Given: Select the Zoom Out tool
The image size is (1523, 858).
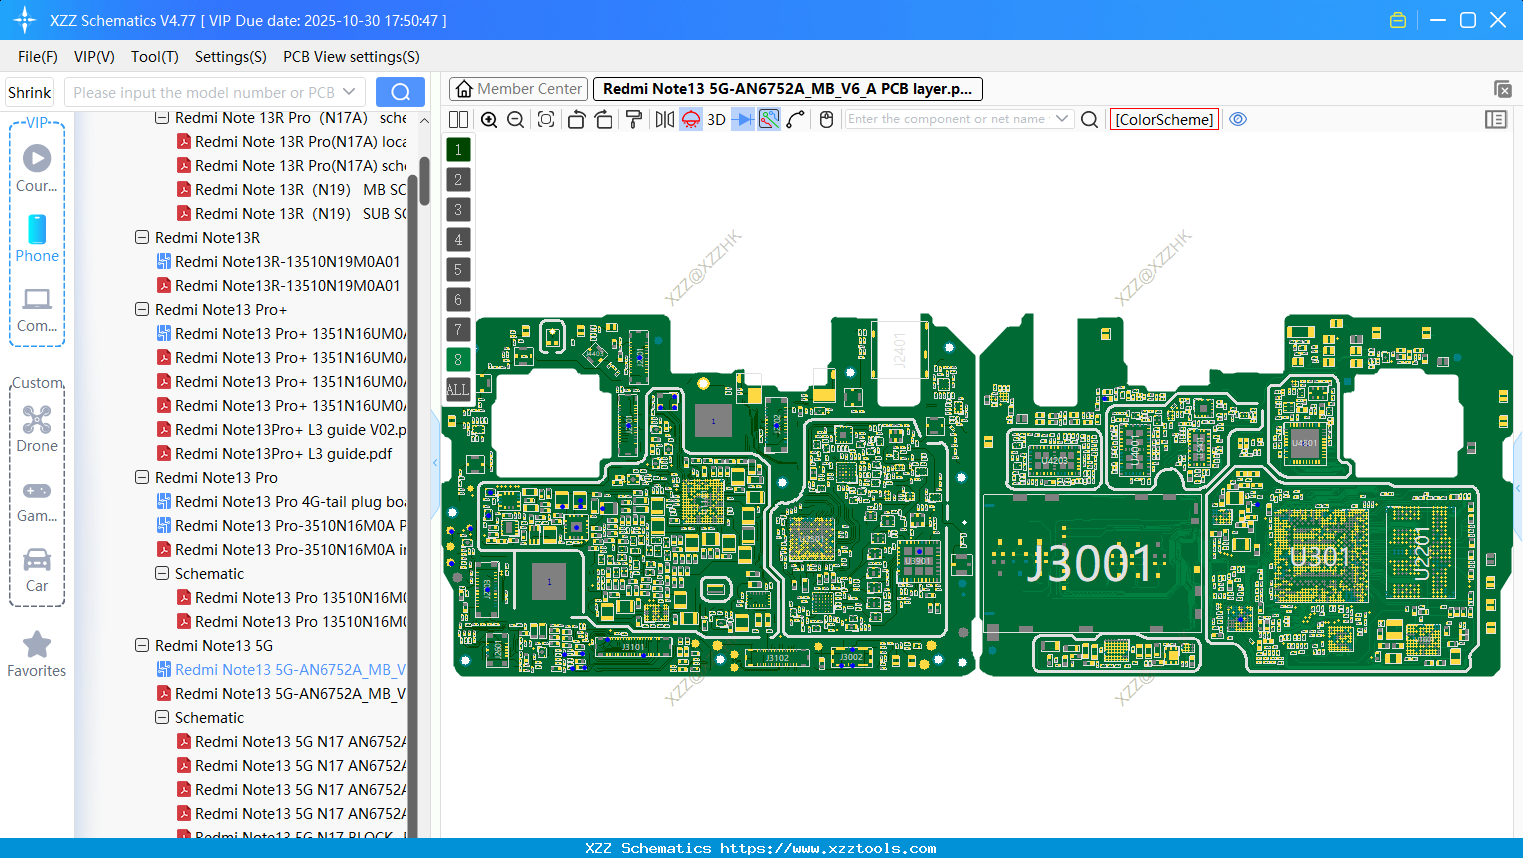Looking at the screenshot, I should click(x=514, y=119).
